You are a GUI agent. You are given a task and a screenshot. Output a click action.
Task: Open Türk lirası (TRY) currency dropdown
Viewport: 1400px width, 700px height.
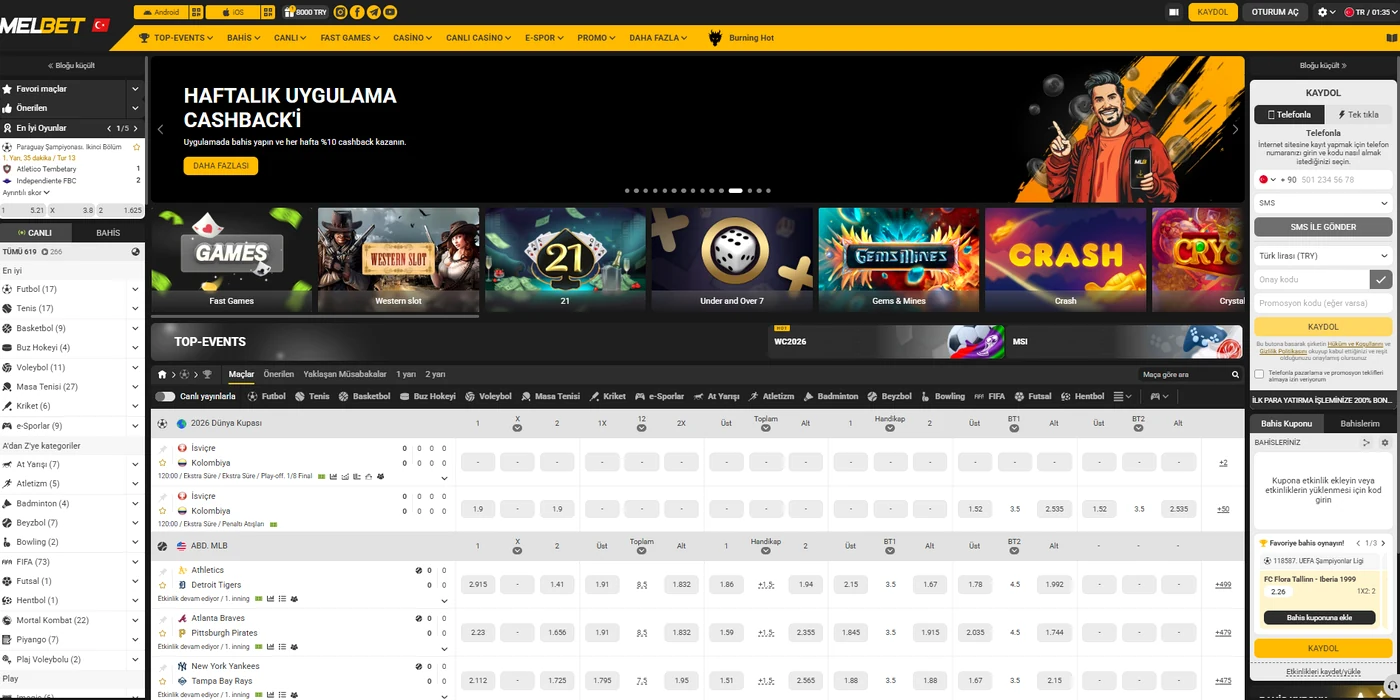pos(1323,256)
